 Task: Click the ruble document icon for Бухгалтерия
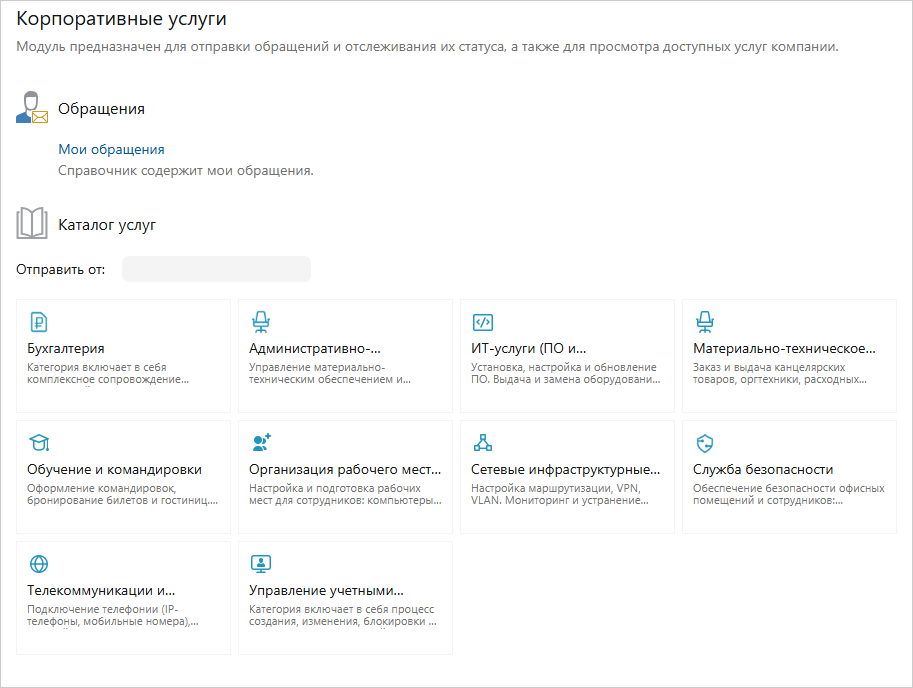[x=39, y=322]
